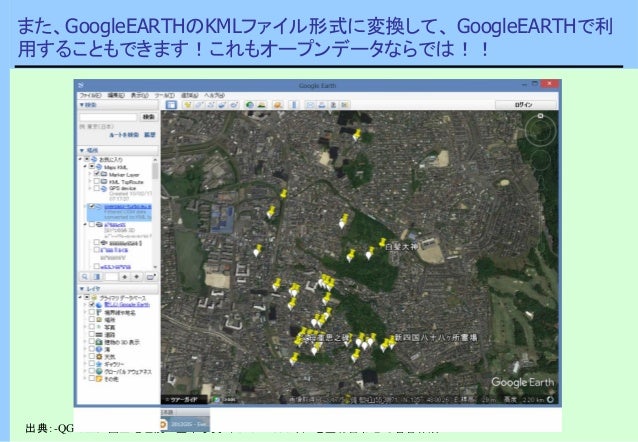Viewport: 638px width, 442px height.
Task: Collapse the 検索 panel triangle
Action: (82, 105)
